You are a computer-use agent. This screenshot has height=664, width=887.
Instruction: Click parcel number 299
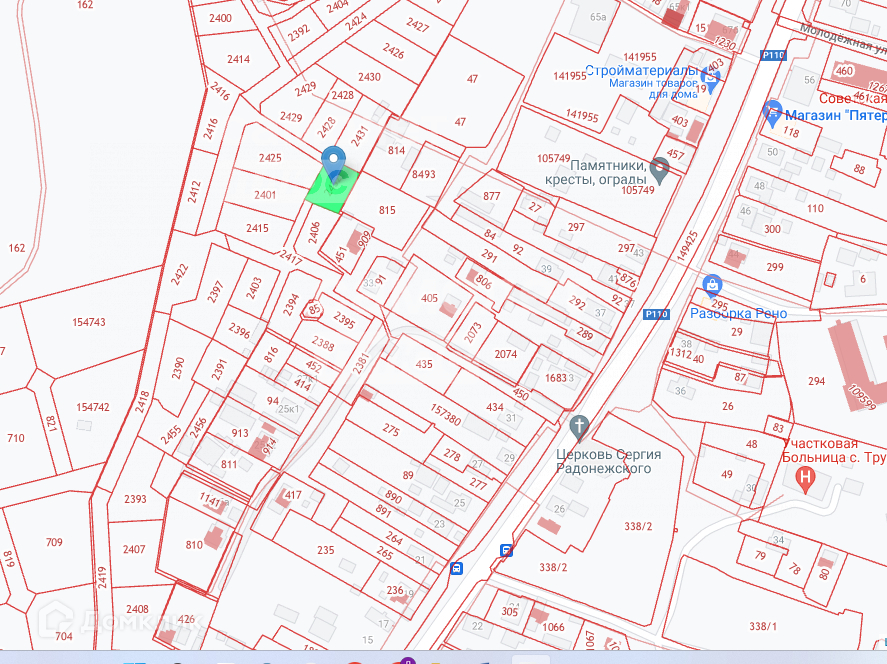point(775,267)
